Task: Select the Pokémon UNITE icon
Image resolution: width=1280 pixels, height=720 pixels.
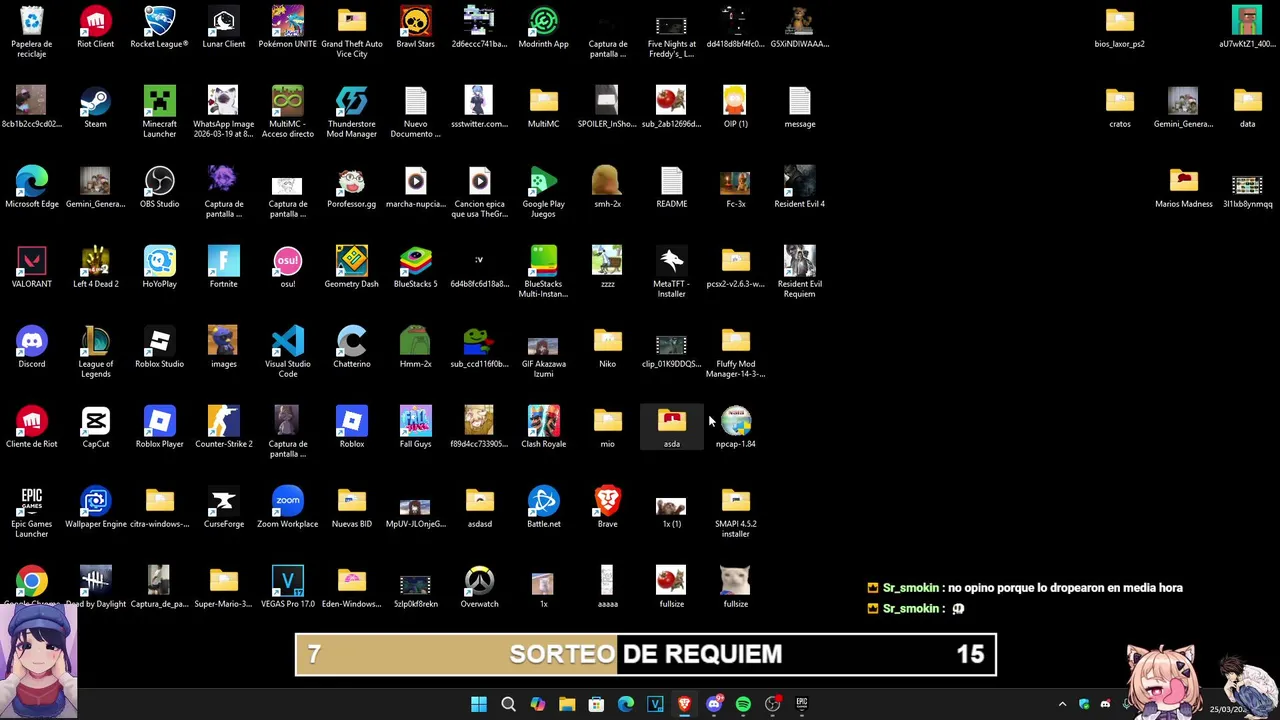Action: 288,22
